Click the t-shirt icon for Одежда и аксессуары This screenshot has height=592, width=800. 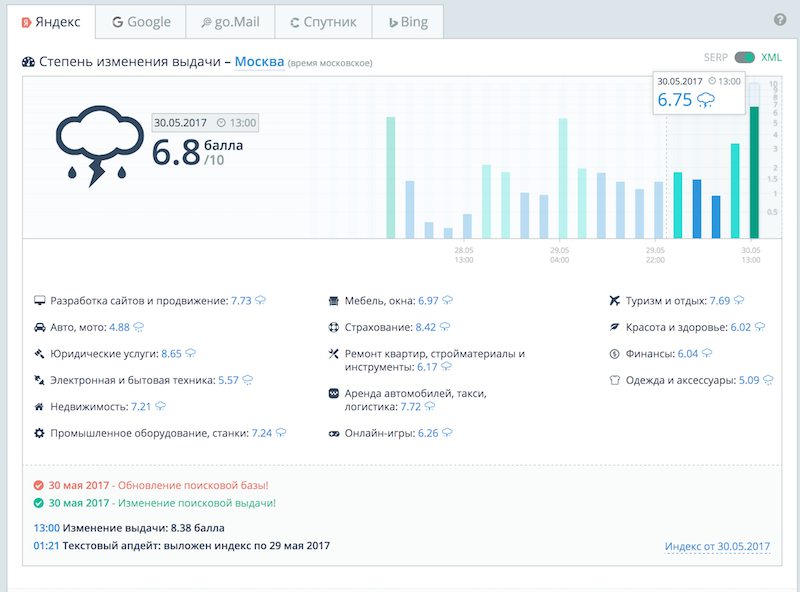615,381
